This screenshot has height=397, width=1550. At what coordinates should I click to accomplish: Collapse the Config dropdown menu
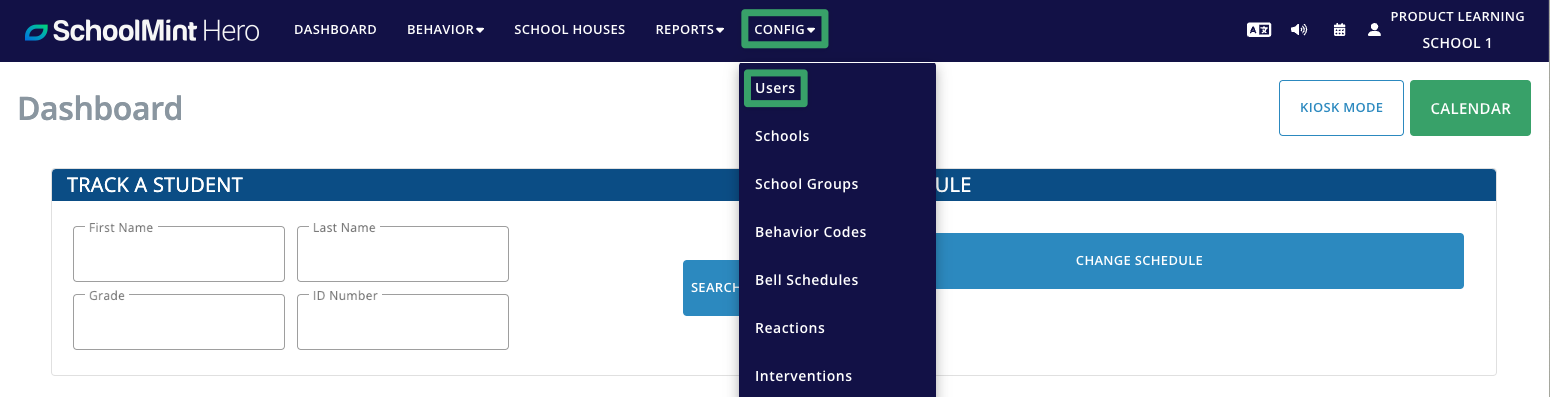click(x=785, y=30)
